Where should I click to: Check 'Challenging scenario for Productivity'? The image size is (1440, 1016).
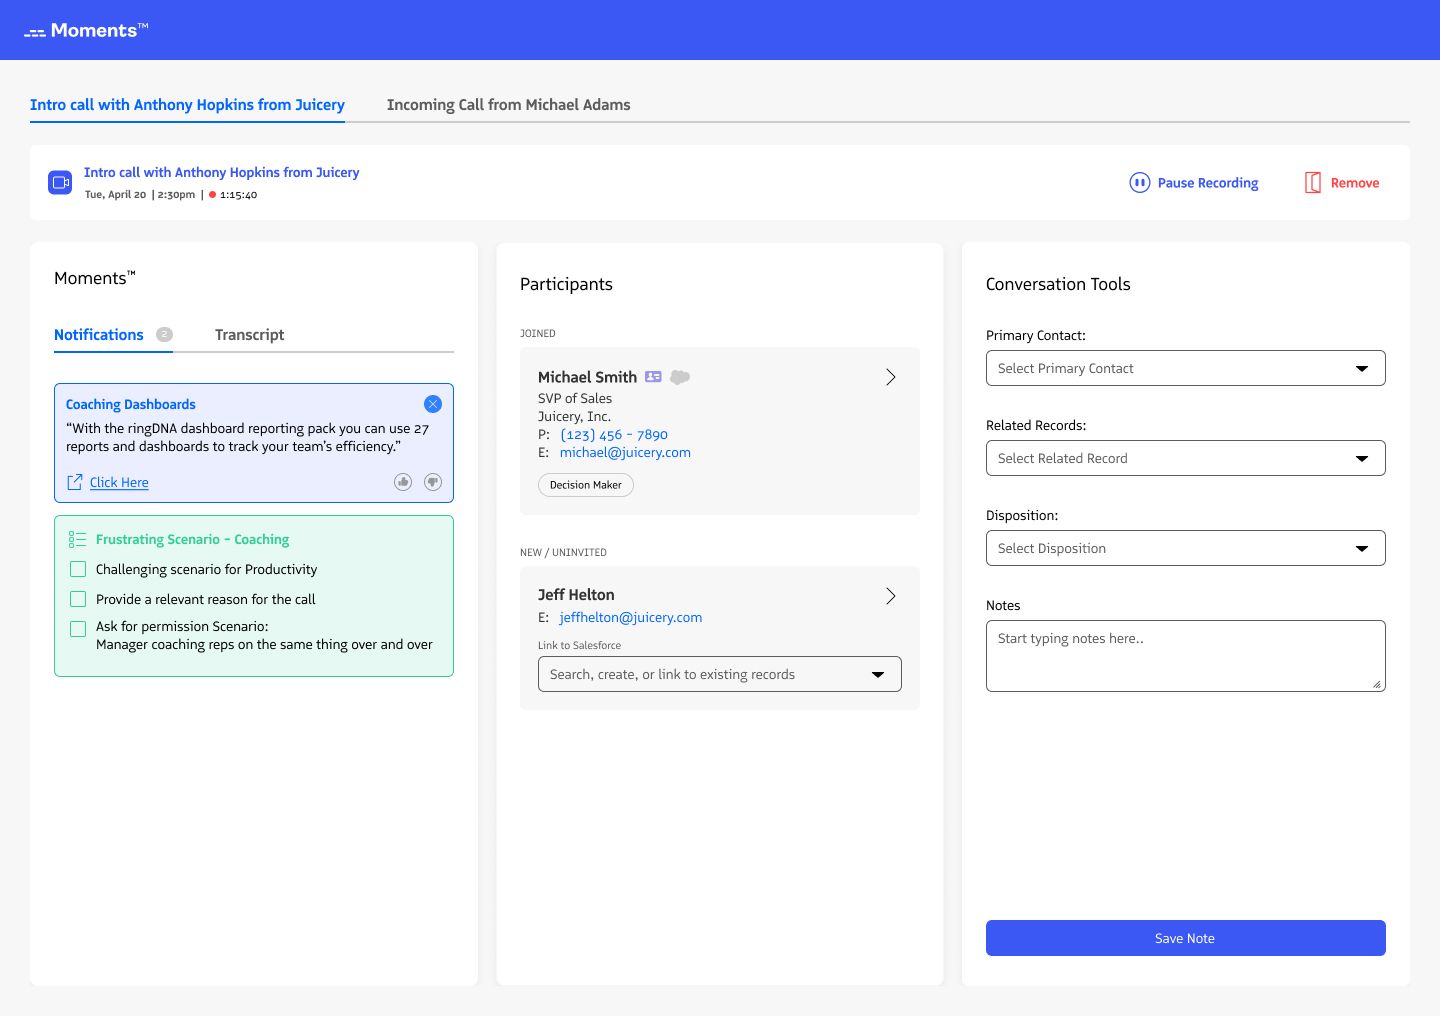pos(78,569)
